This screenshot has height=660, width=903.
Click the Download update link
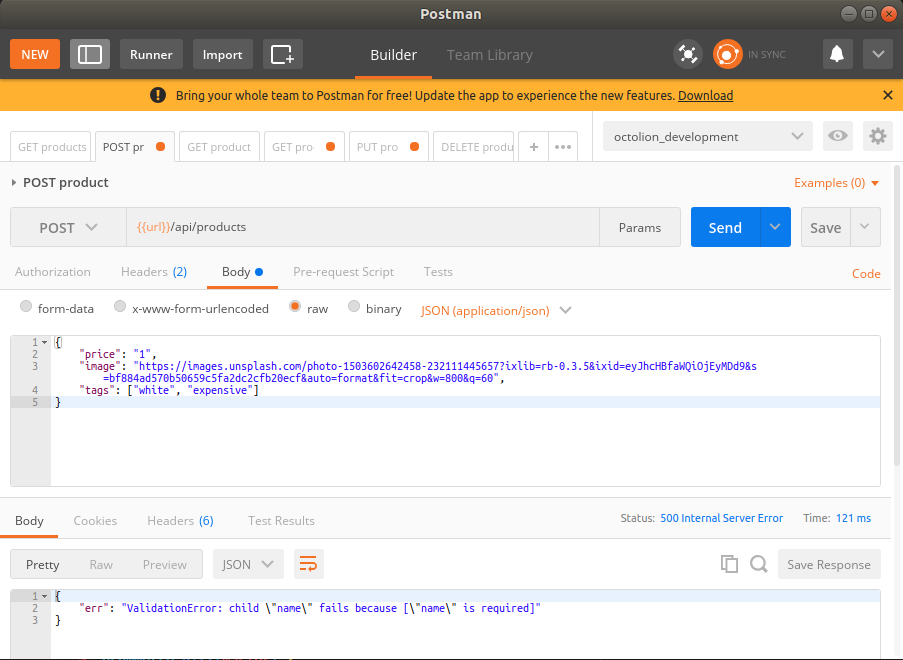(705, 96)
